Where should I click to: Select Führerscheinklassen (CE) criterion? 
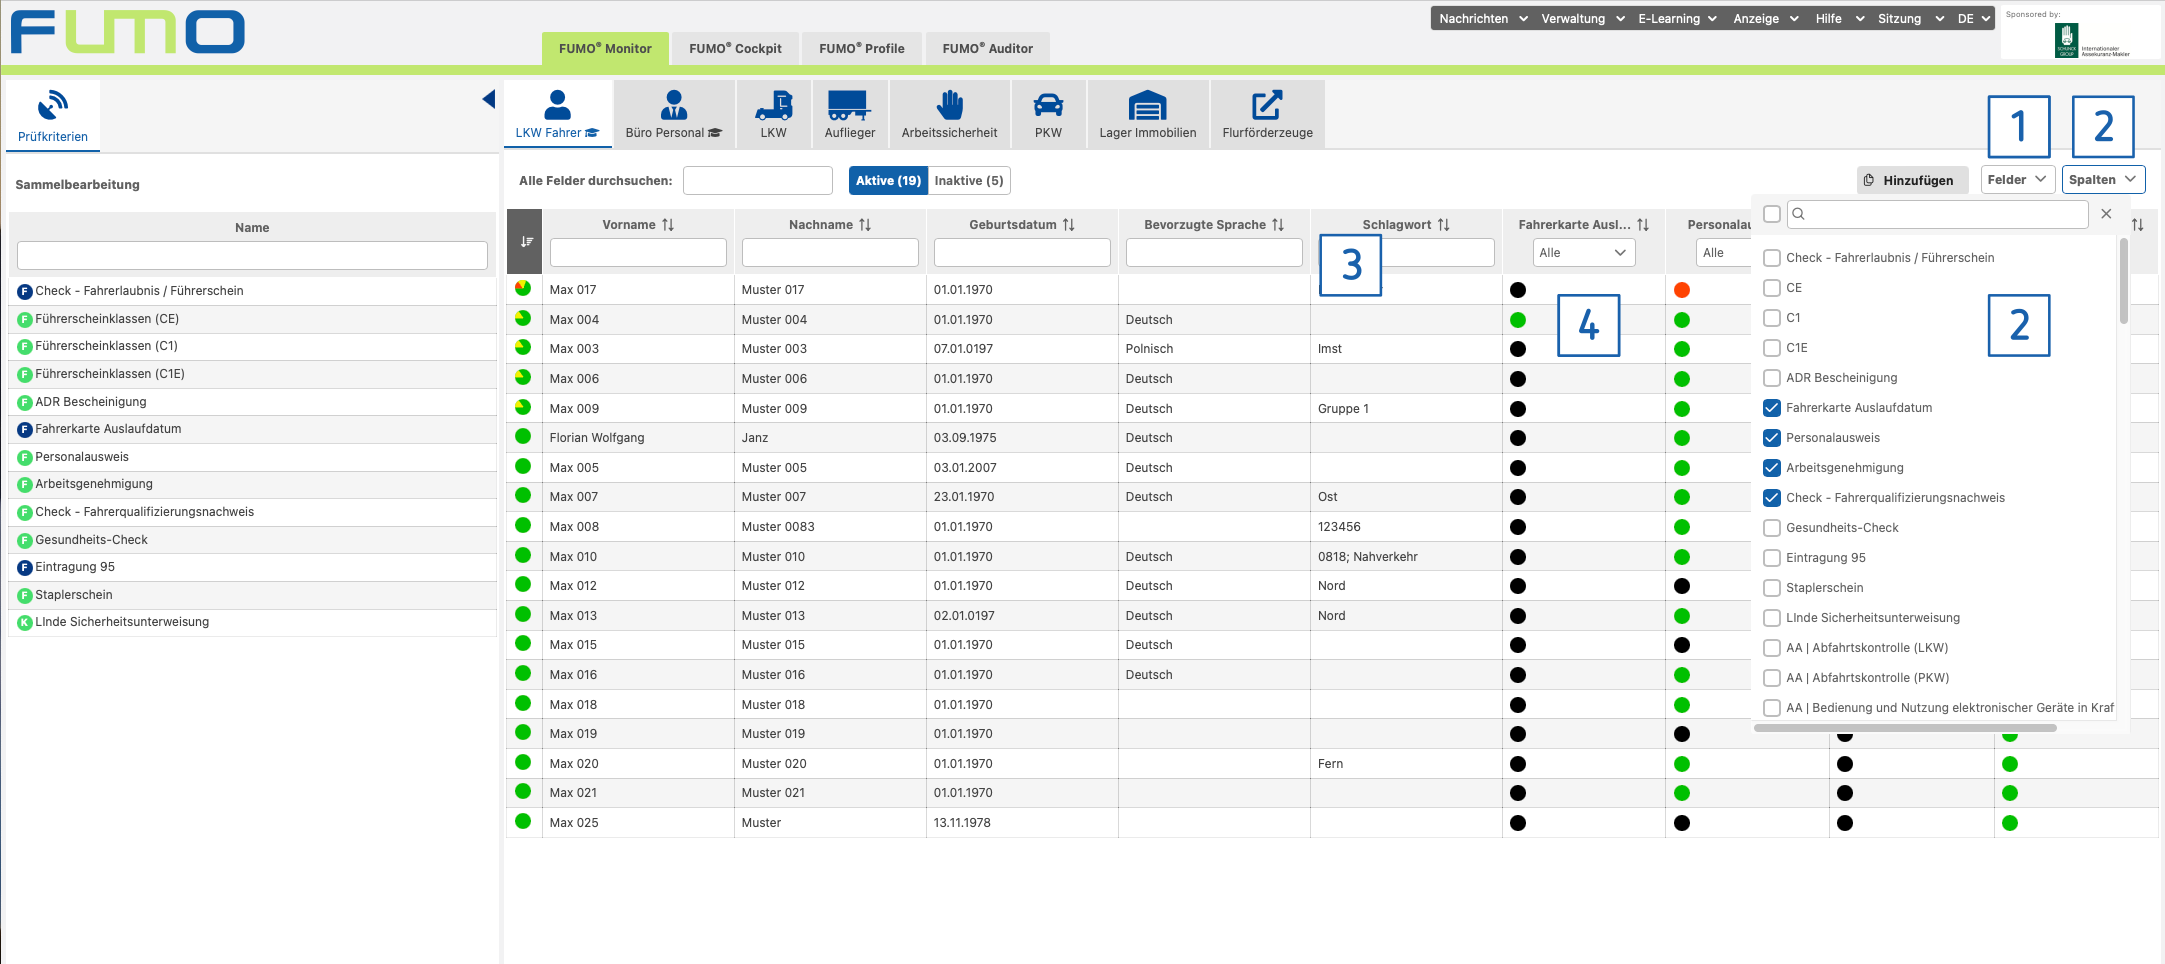click(x=252, y=319)
